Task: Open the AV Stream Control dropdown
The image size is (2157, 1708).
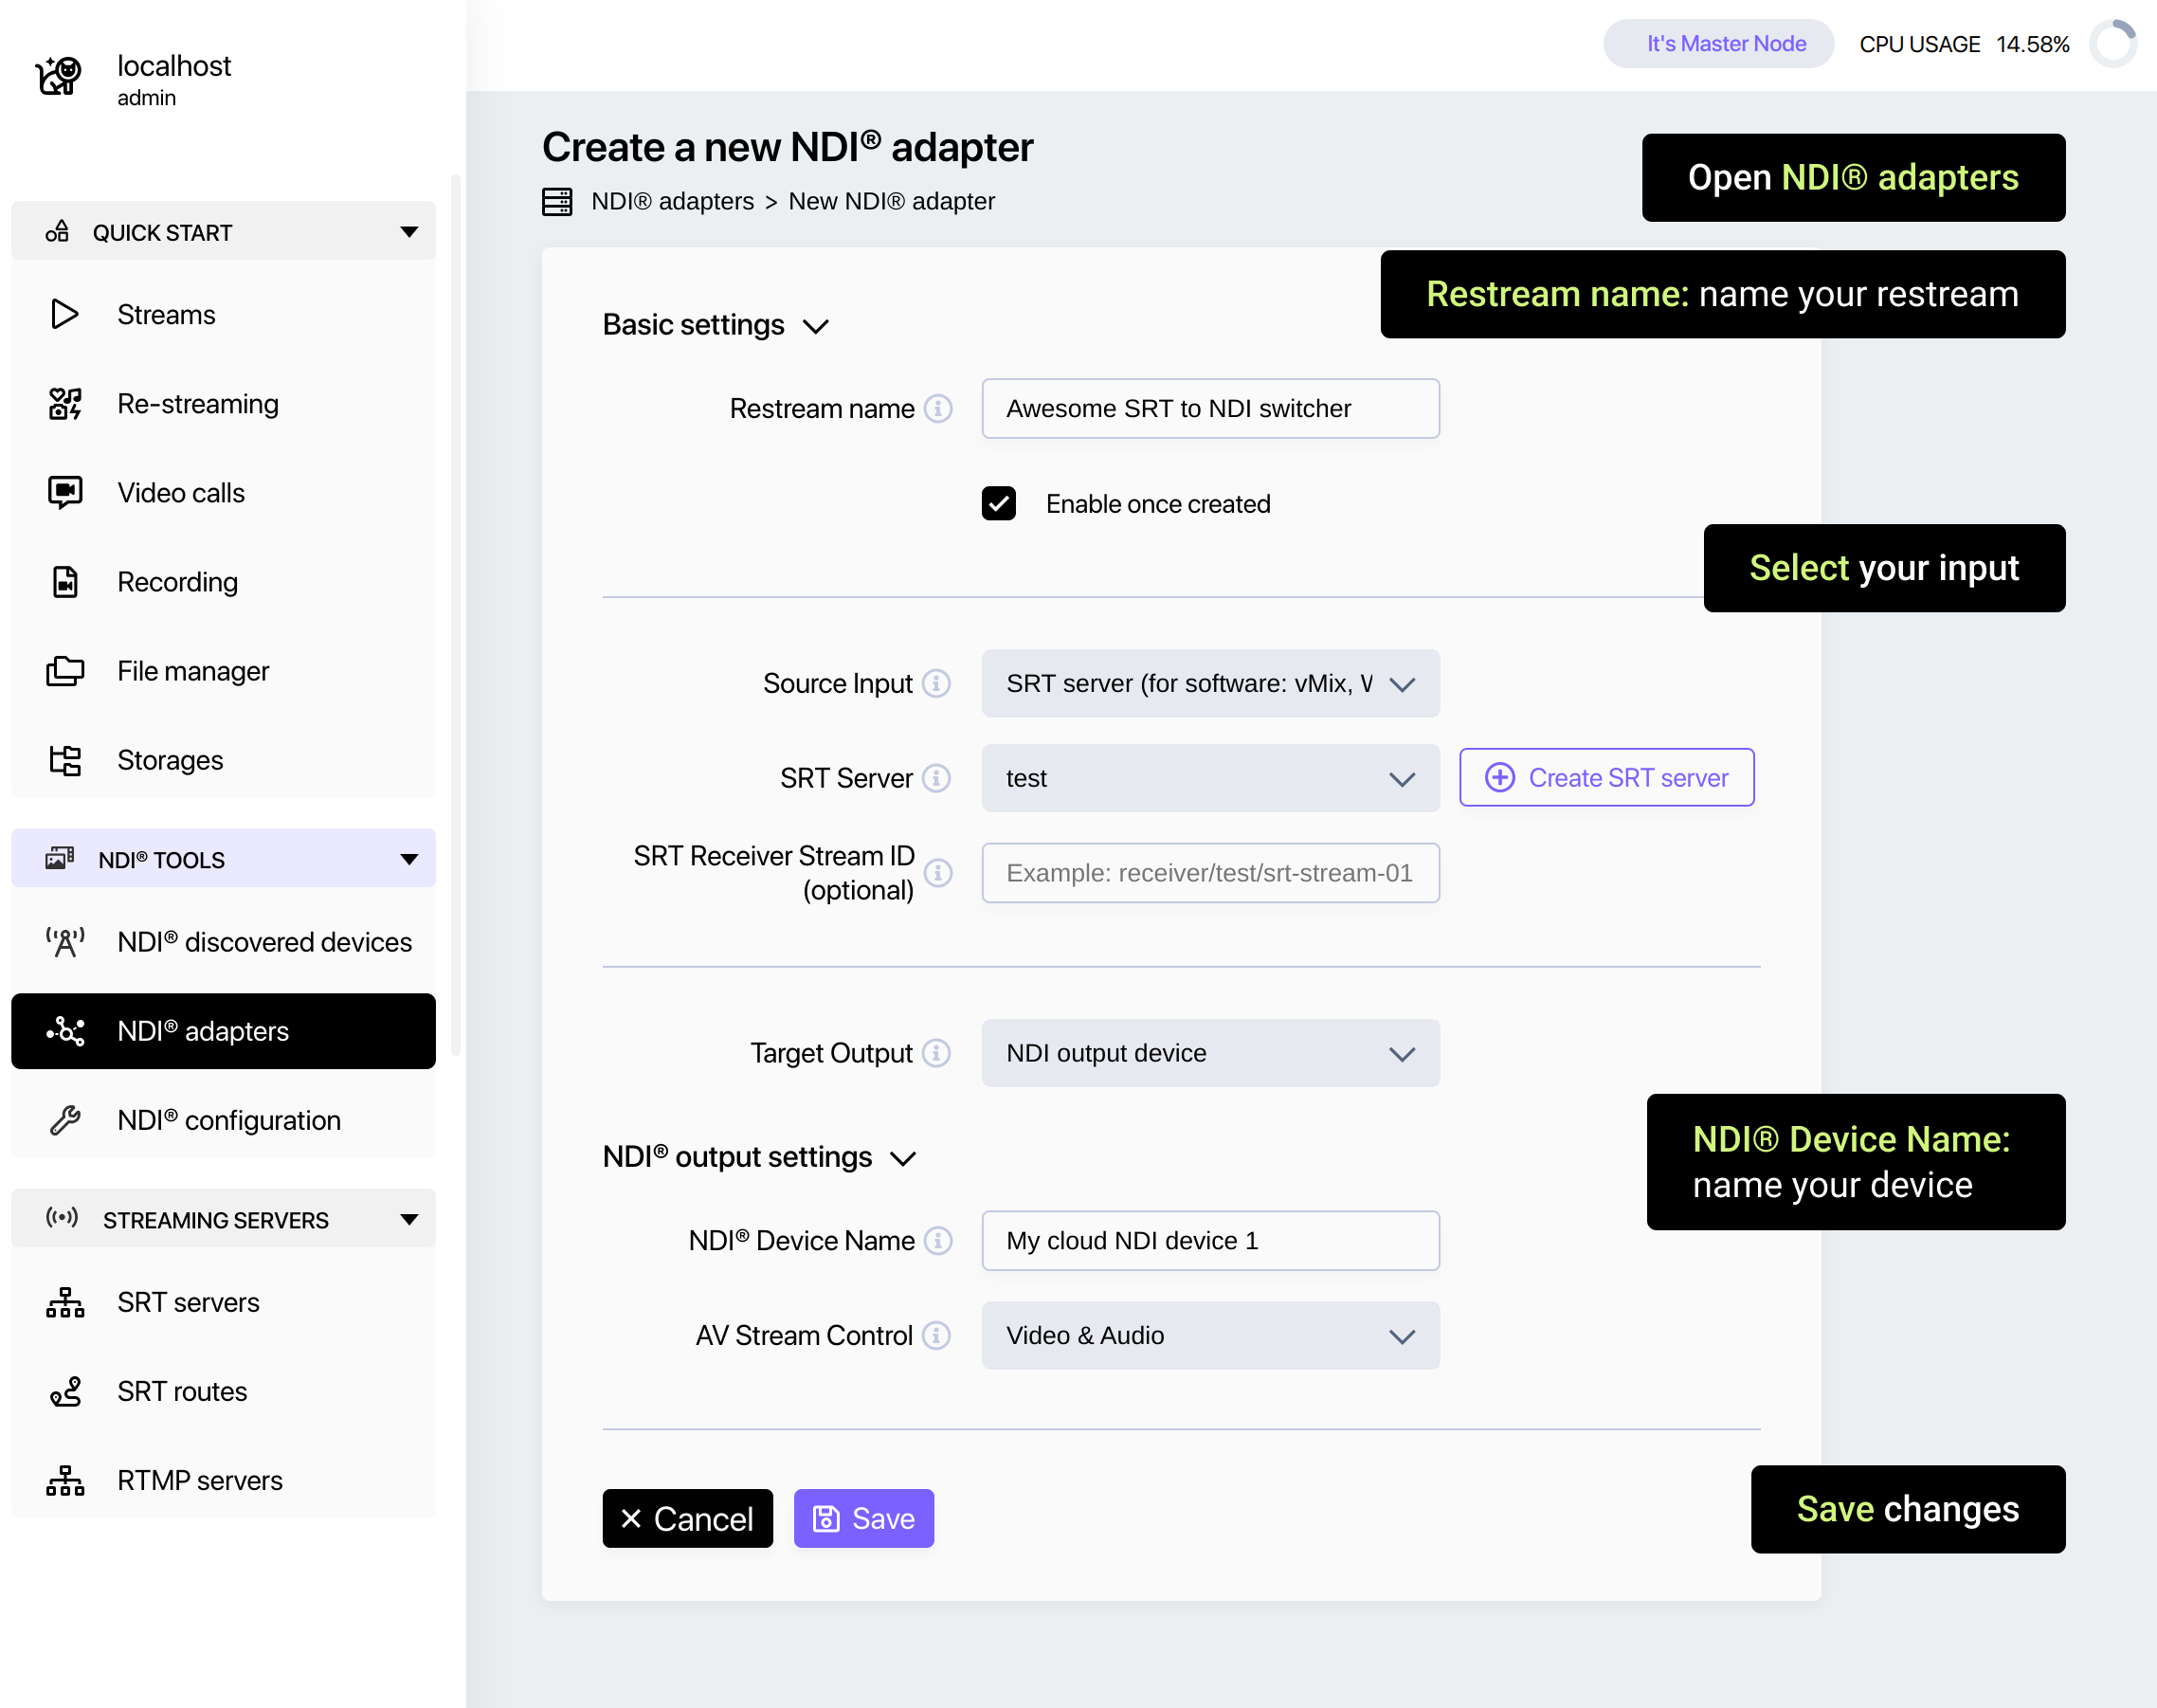Action: [x=1210, y=1335]
